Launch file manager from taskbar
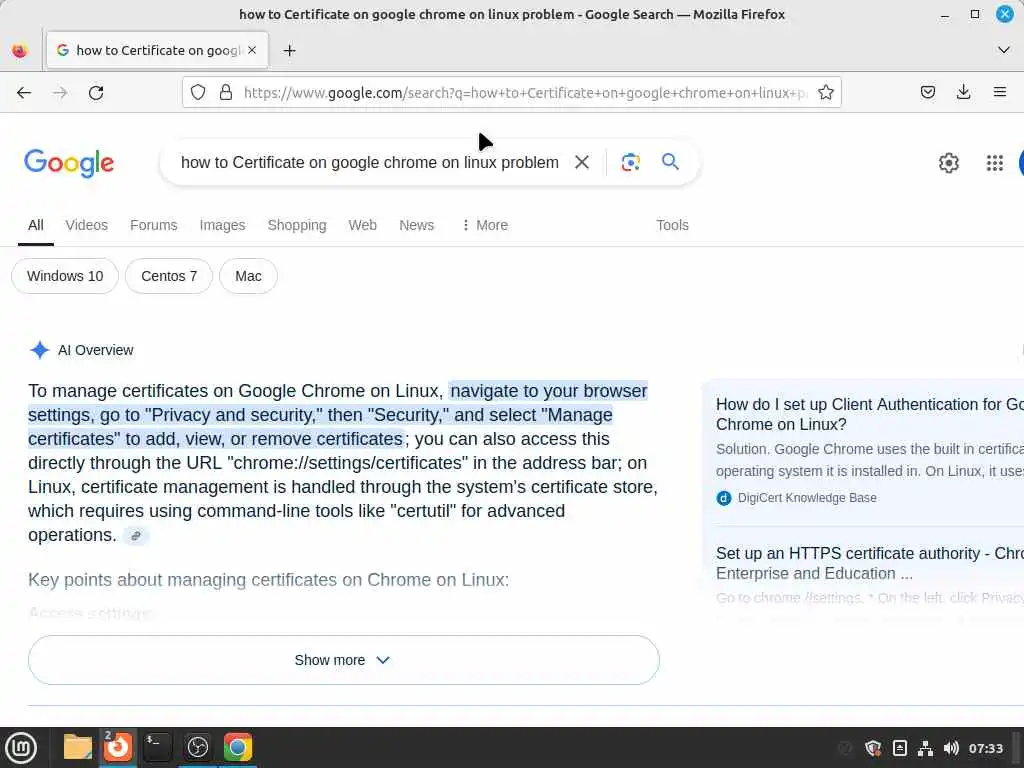Image resolution: width=1024 pixels, height=768 pixels. (x=78, y=747)
